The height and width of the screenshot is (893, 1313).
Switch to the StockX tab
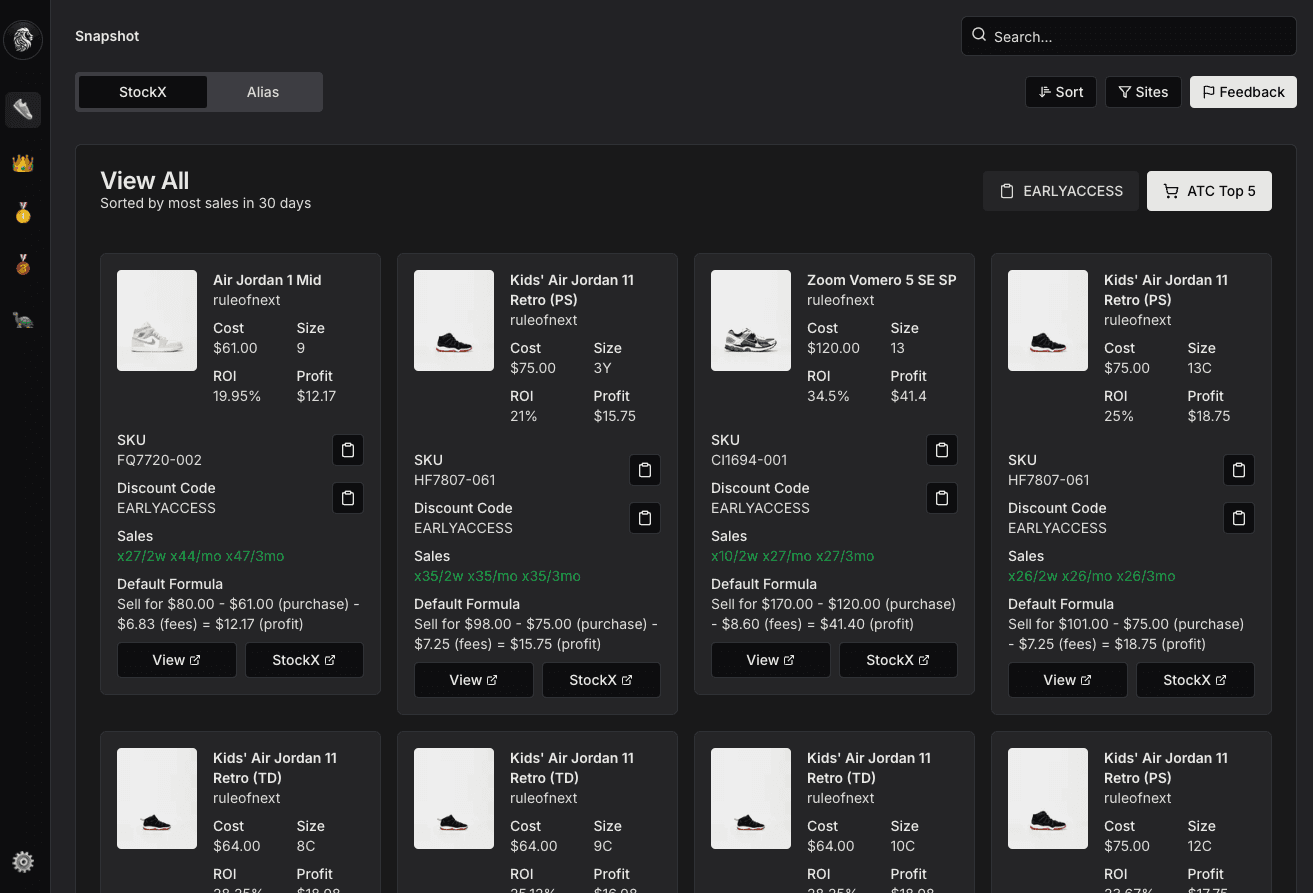point(143,92)
